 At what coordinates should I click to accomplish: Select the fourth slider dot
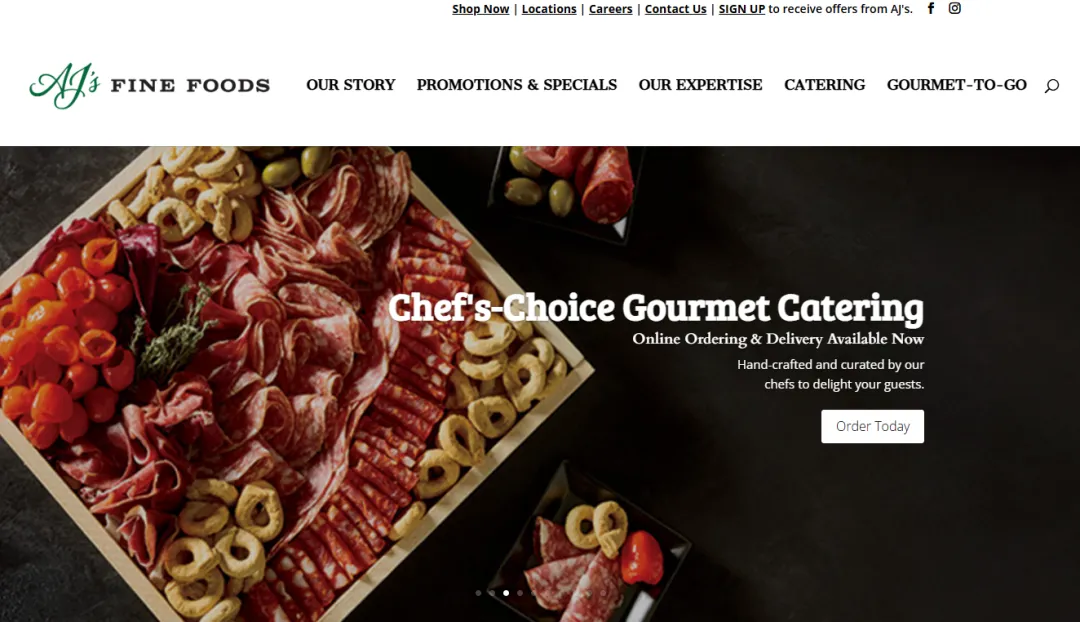click(520, 593)
